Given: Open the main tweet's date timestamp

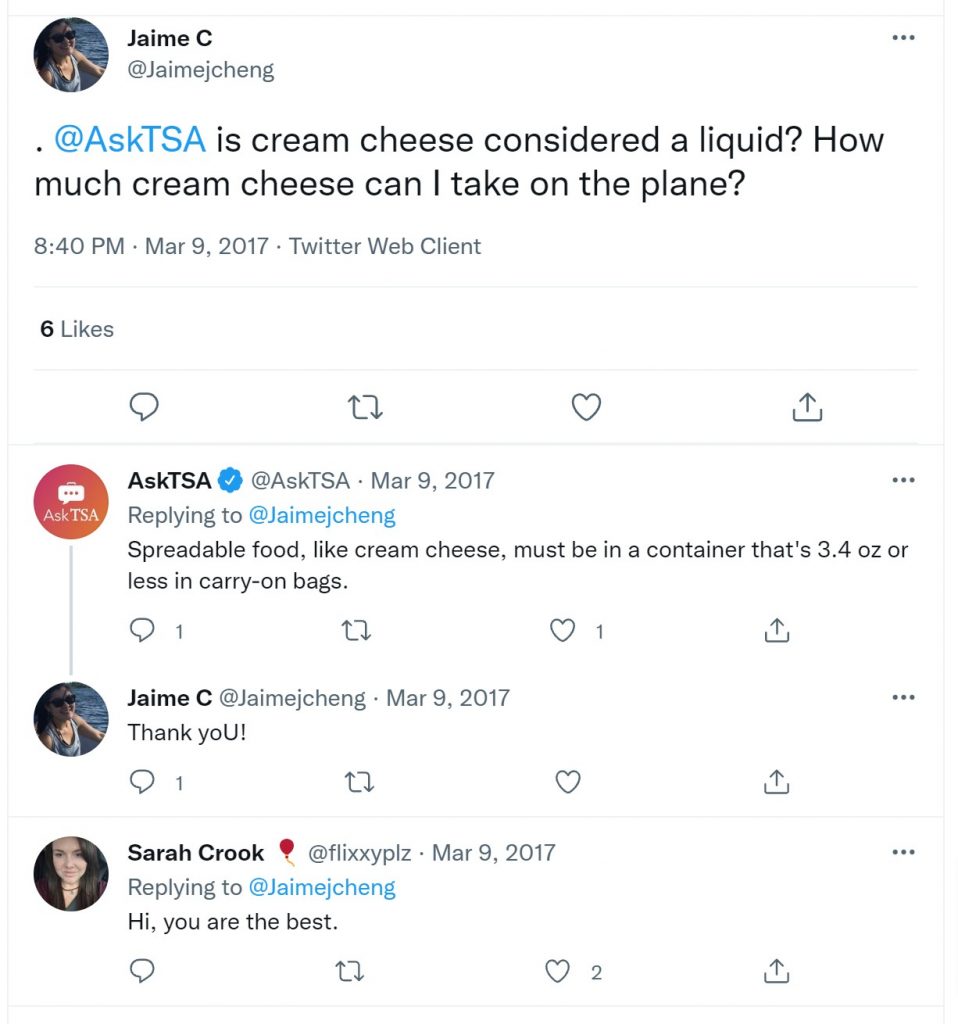Looking at the screenshot, I should (206, 246).
